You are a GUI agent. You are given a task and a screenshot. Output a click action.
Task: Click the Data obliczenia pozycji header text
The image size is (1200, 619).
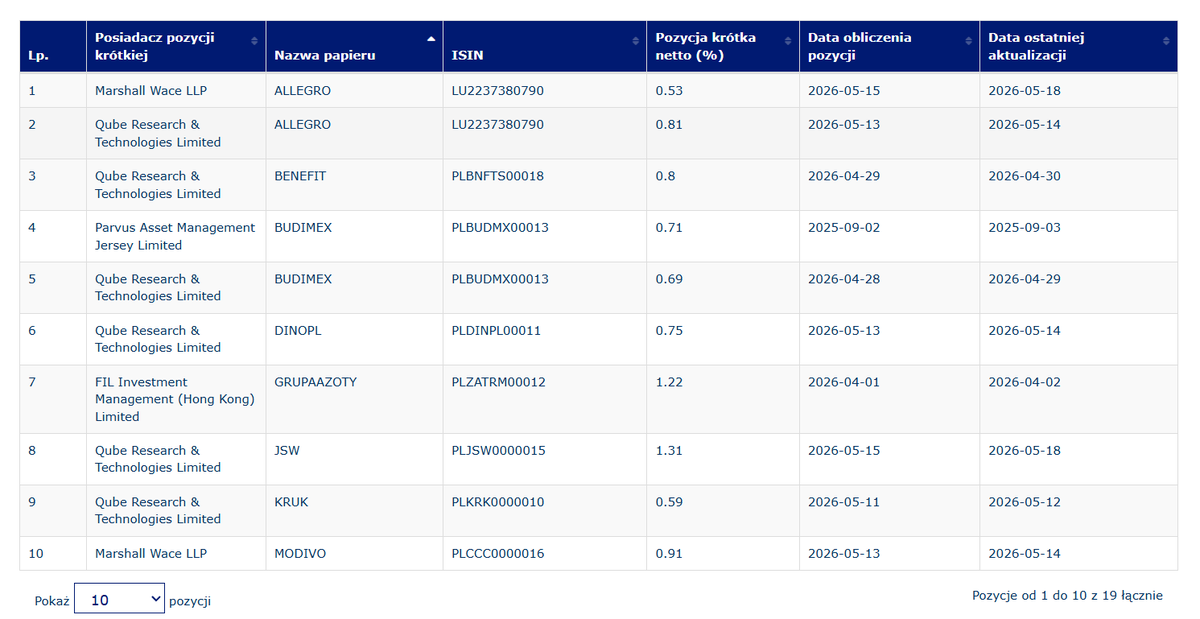coord(860,46)
